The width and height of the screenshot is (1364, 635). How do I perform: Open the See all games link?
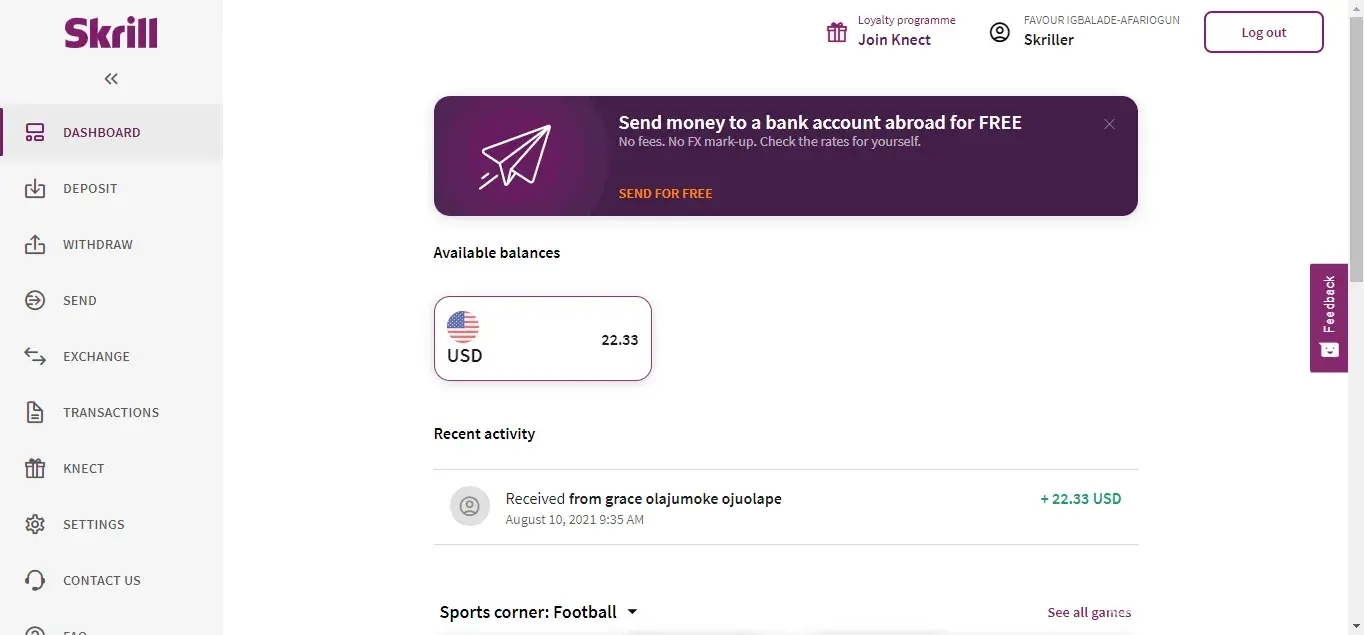tap(1089, 612)
